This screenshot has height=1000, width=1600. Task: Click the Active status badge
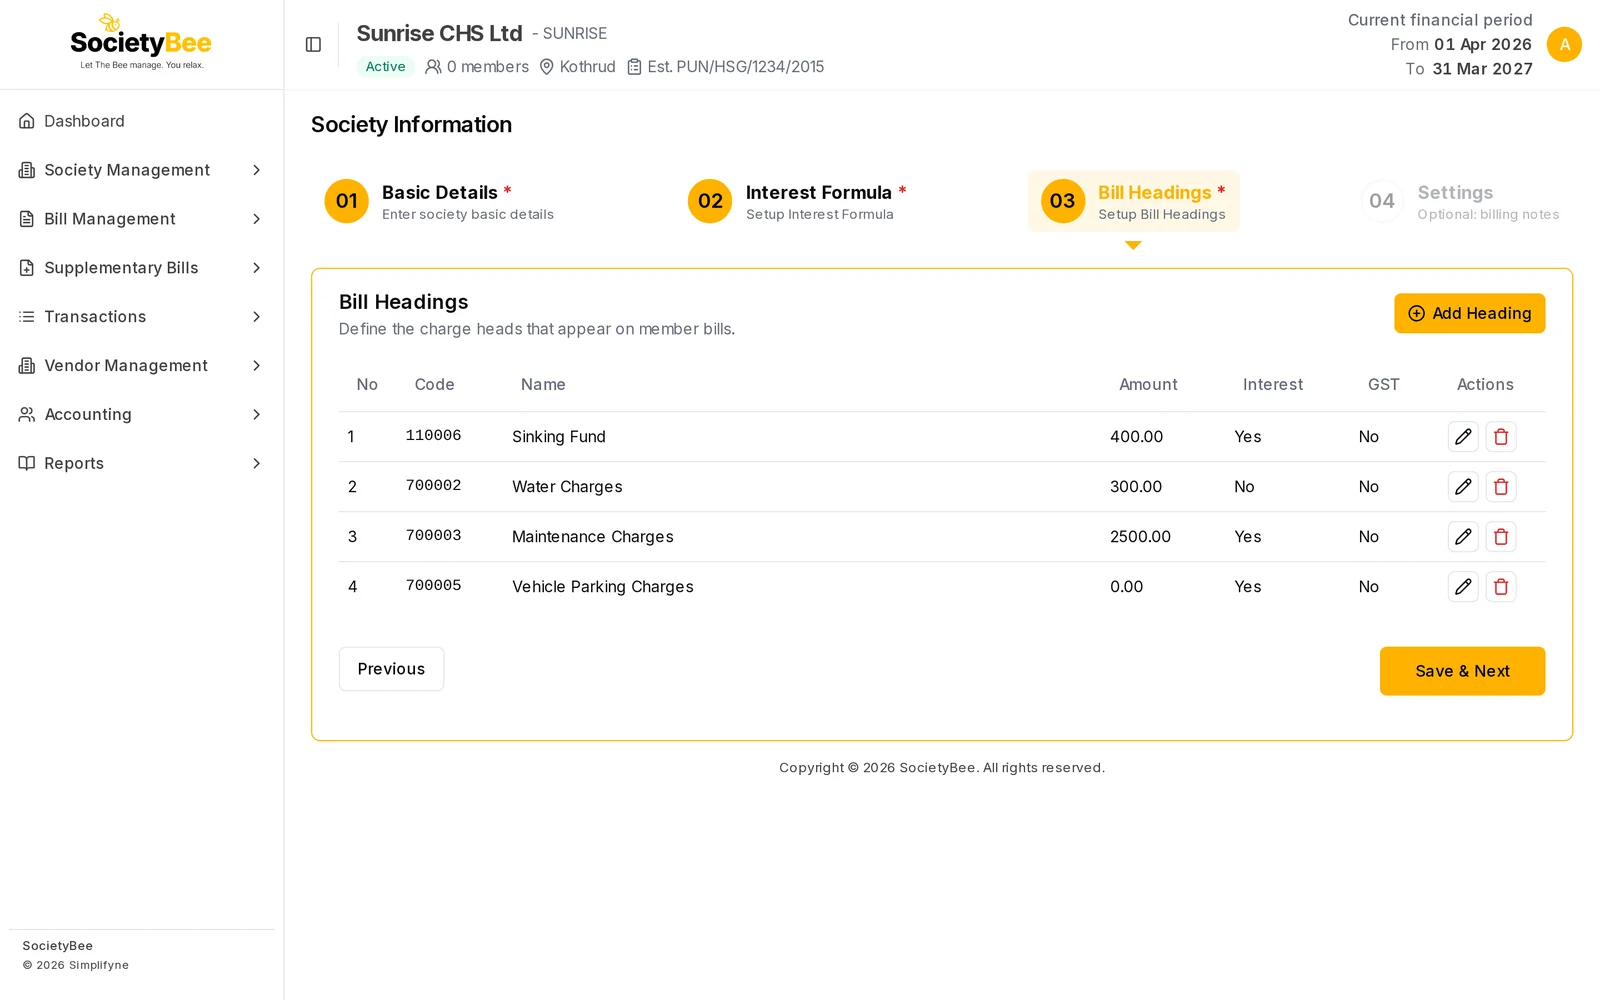(385, 67)
